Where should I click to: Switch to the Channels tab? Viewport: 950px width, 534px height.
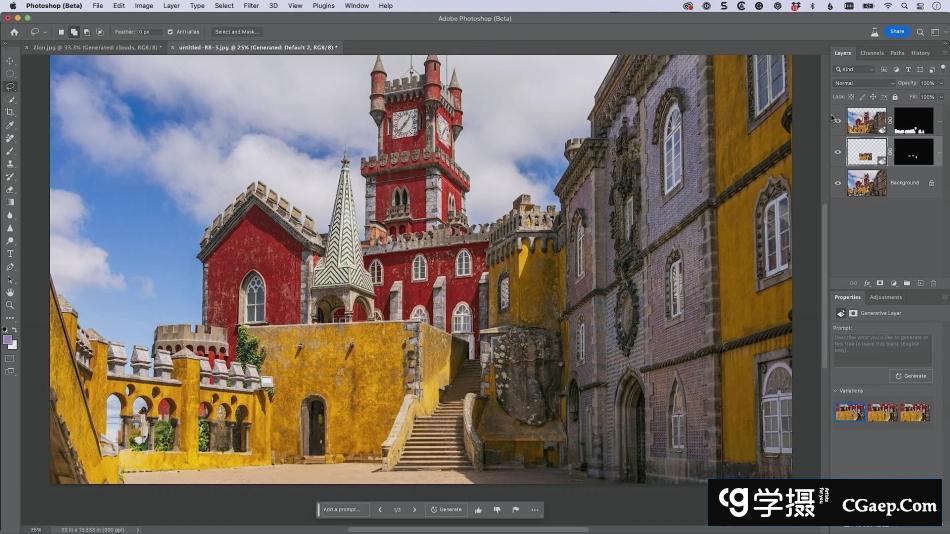point(871,53)
